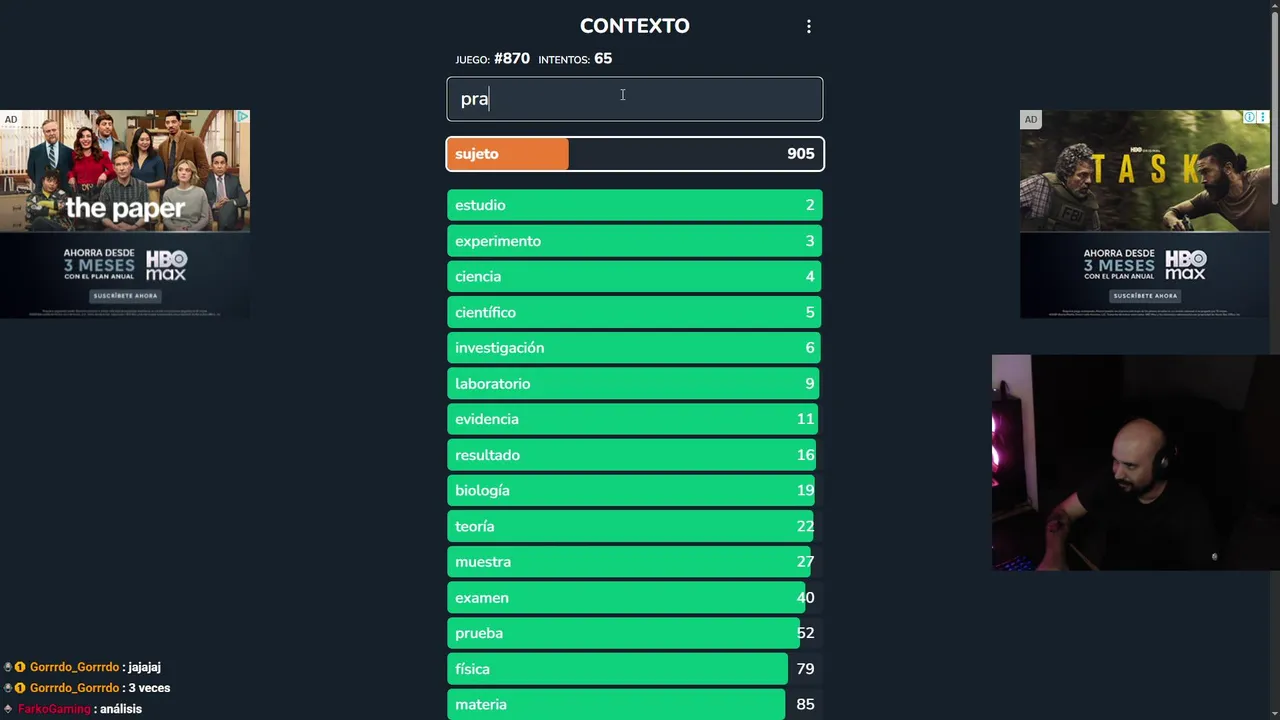Select the 'experimento' guess row
The height and width of the screenshot is (720, 1280).
pos(634,241)
